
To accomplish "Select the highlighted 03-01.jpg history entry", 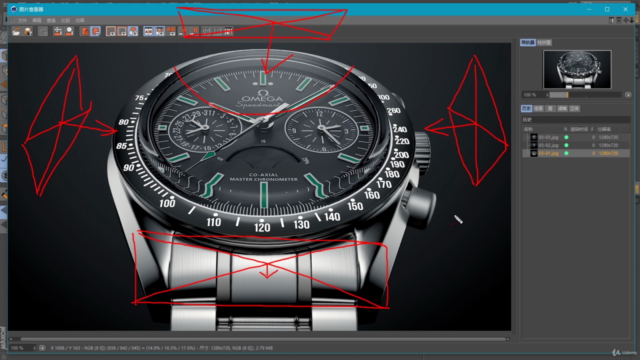I will (576, 153).
